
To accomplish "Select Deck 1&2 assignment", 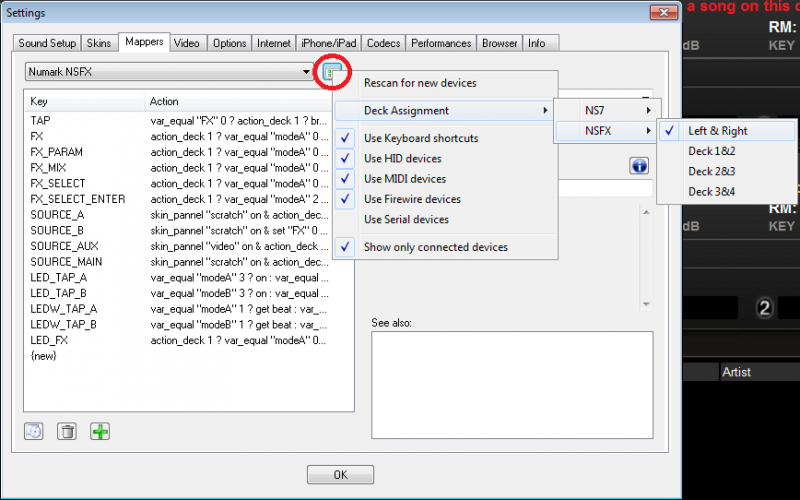I will (x=727, y=152).
